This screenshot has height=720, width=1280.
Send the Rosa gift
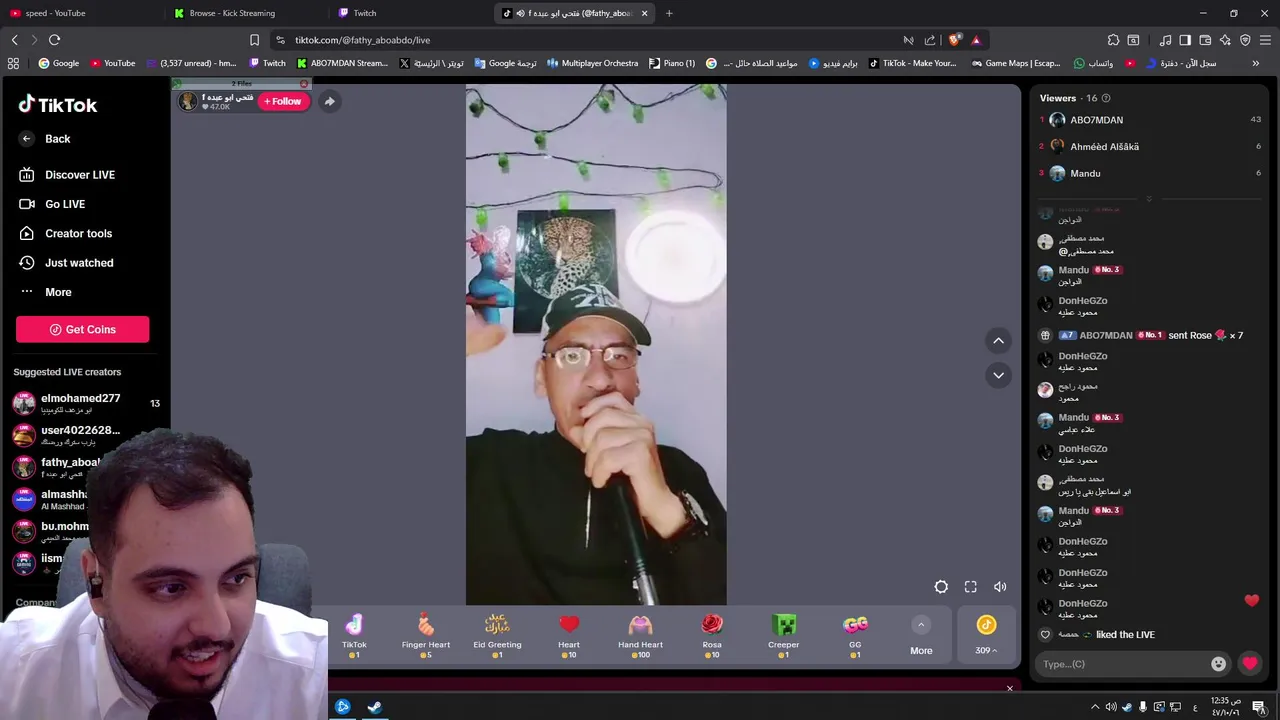coord(712,636)
